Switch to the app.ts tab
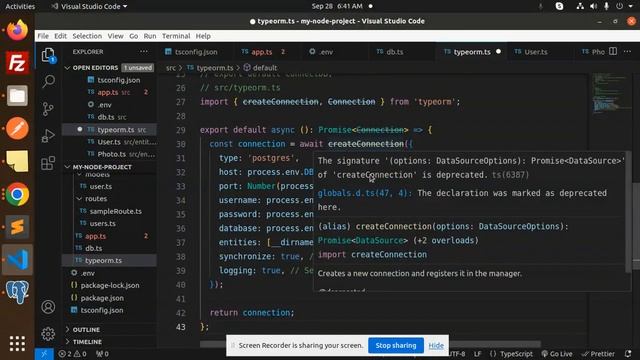This screenshot has height=360, width=640. (x=262, y=52)
